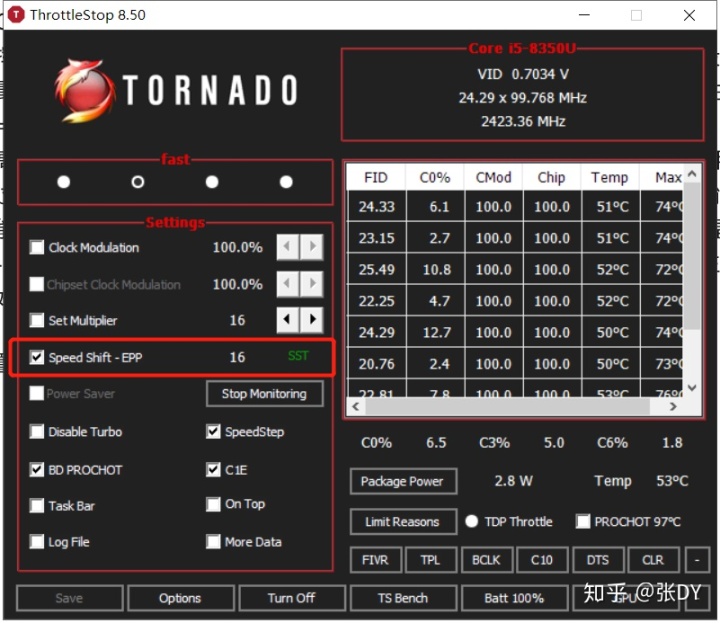
Task: Click the FID cell 25.49
Action: click(377, 269)
